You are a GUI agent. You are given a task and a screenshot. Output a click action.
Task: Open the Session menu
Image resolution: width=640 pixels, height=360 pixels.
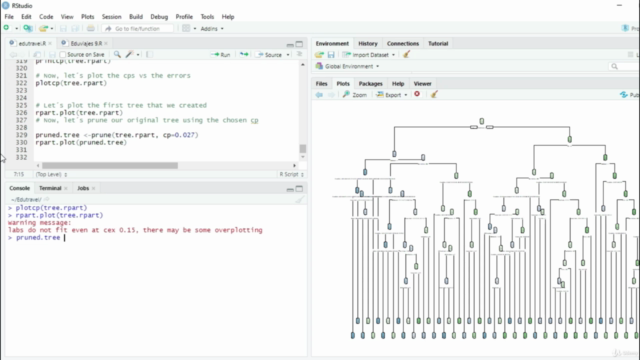(x=111, y=17)
